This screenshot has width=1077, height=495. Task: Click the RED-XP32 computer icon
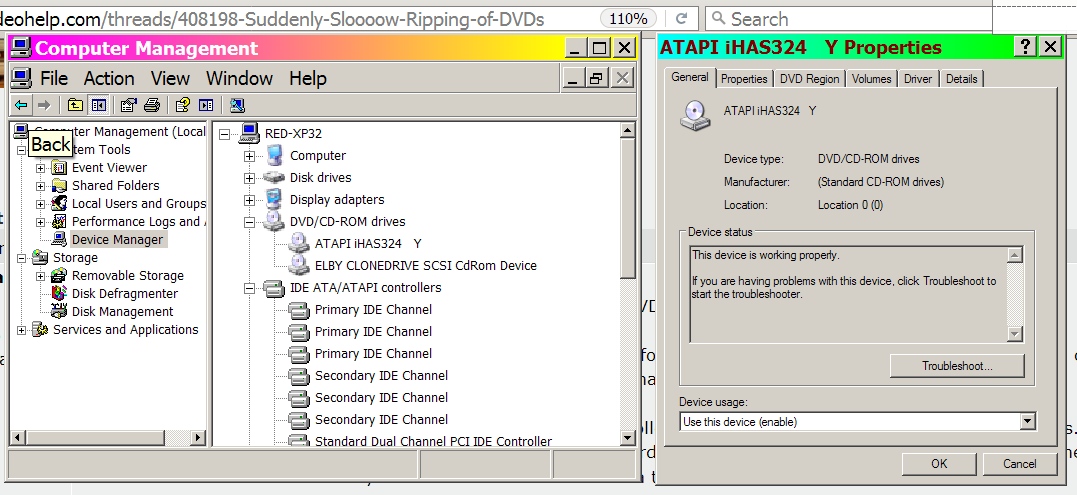(x=249, y=133)
